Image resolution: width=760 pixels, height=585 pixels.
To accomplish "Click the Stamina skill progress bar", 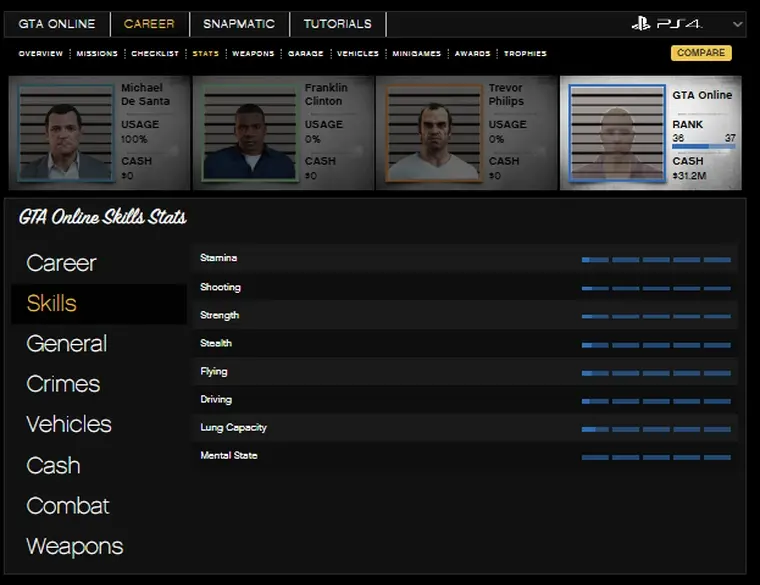I will point(656,259).
